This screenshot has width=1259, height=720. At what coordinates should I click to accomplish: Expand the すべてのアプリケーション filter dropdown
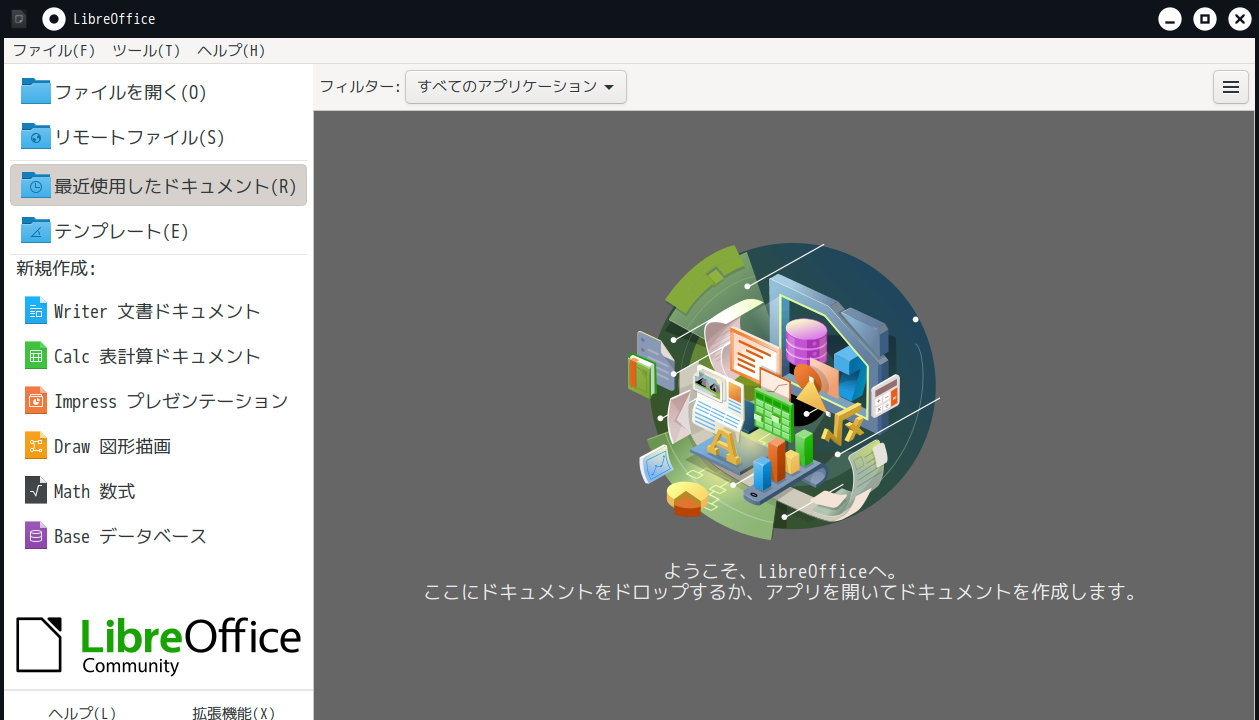click(x=516, y=87)
